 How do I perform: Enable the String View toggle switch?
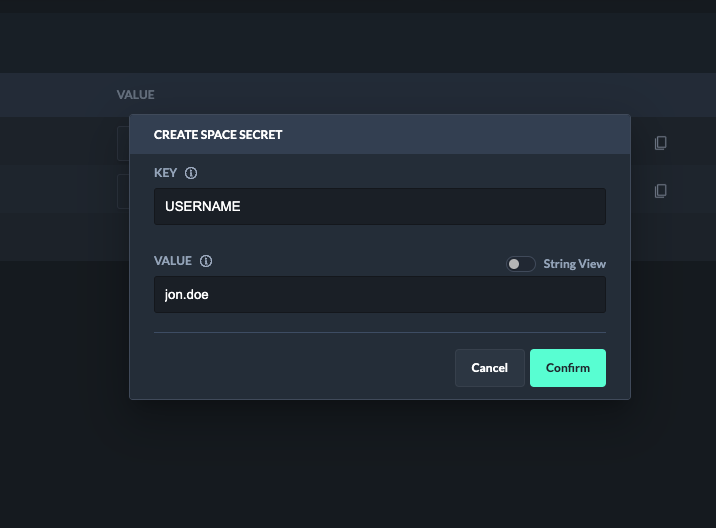click(520, 264)
